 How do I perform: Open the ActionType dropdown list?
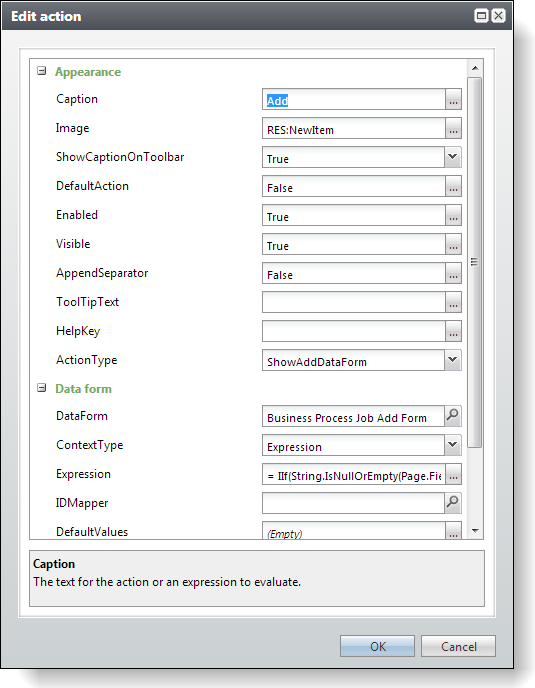point(452,360)
